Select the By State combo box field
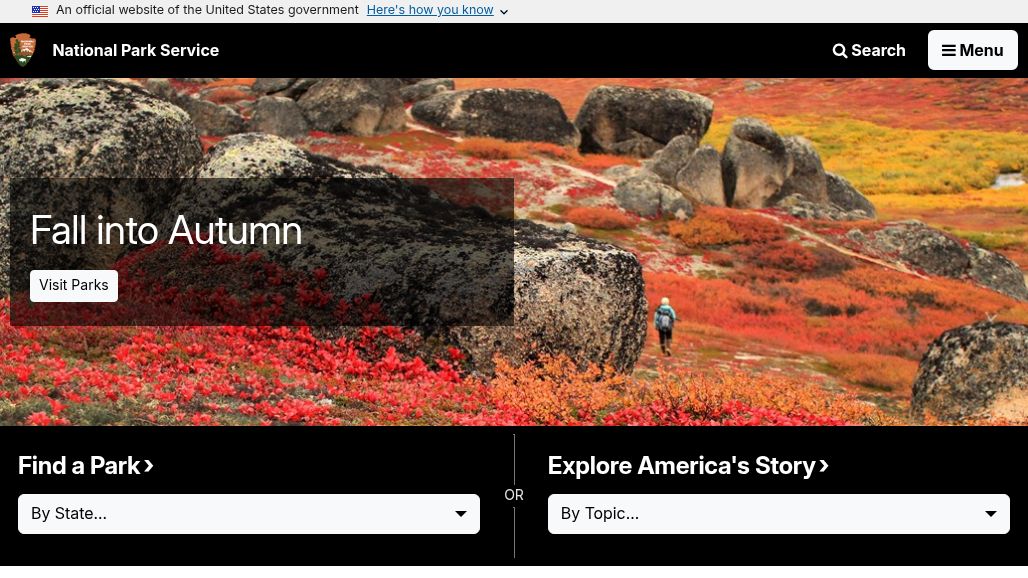 point(230,514)
